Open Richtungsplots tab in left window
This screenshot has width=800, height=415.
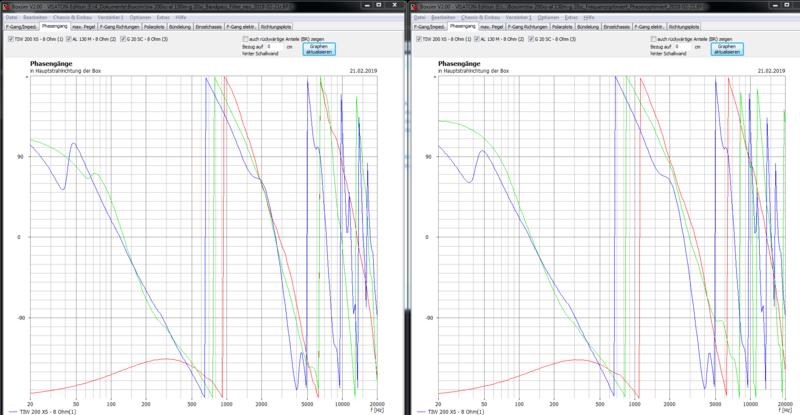[x=275, y=25]
